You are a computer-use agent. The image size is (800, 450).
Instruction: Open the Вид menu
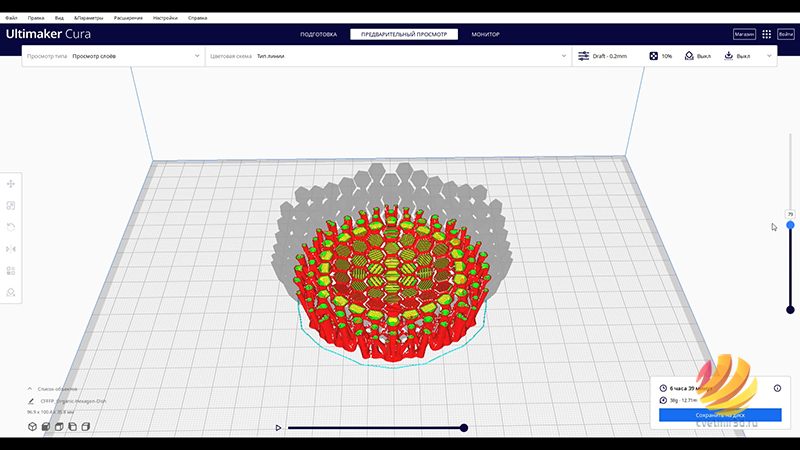point(59,18)
